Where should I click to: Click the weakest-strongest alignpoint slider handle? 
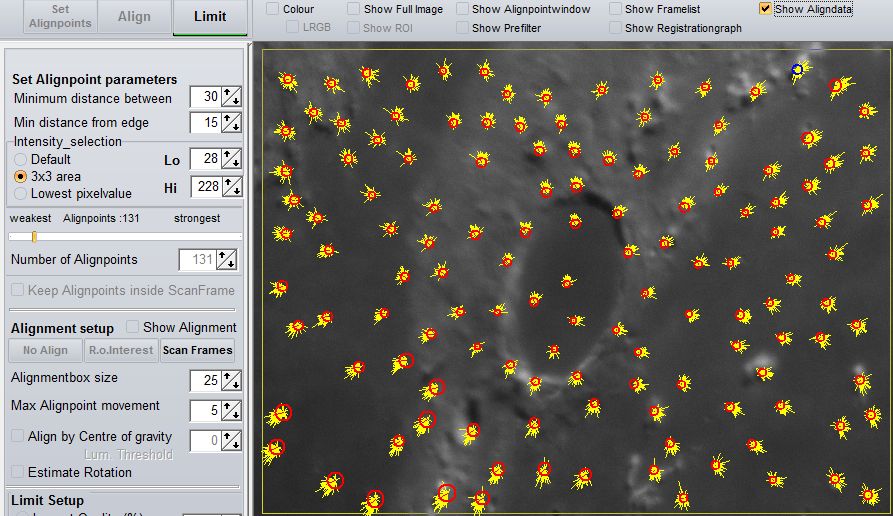pyautogui.click(x=34, y=236)
